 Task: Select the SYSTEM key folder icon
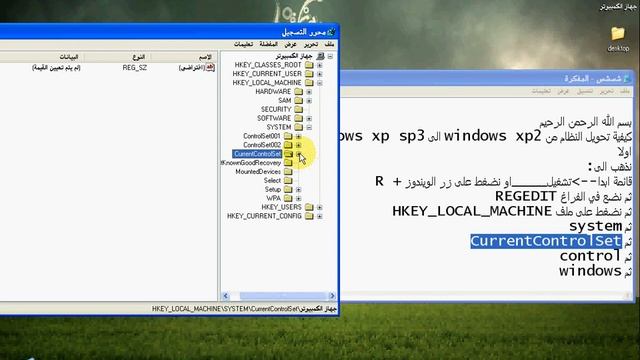pyautogui.click(x=299, y=127)
